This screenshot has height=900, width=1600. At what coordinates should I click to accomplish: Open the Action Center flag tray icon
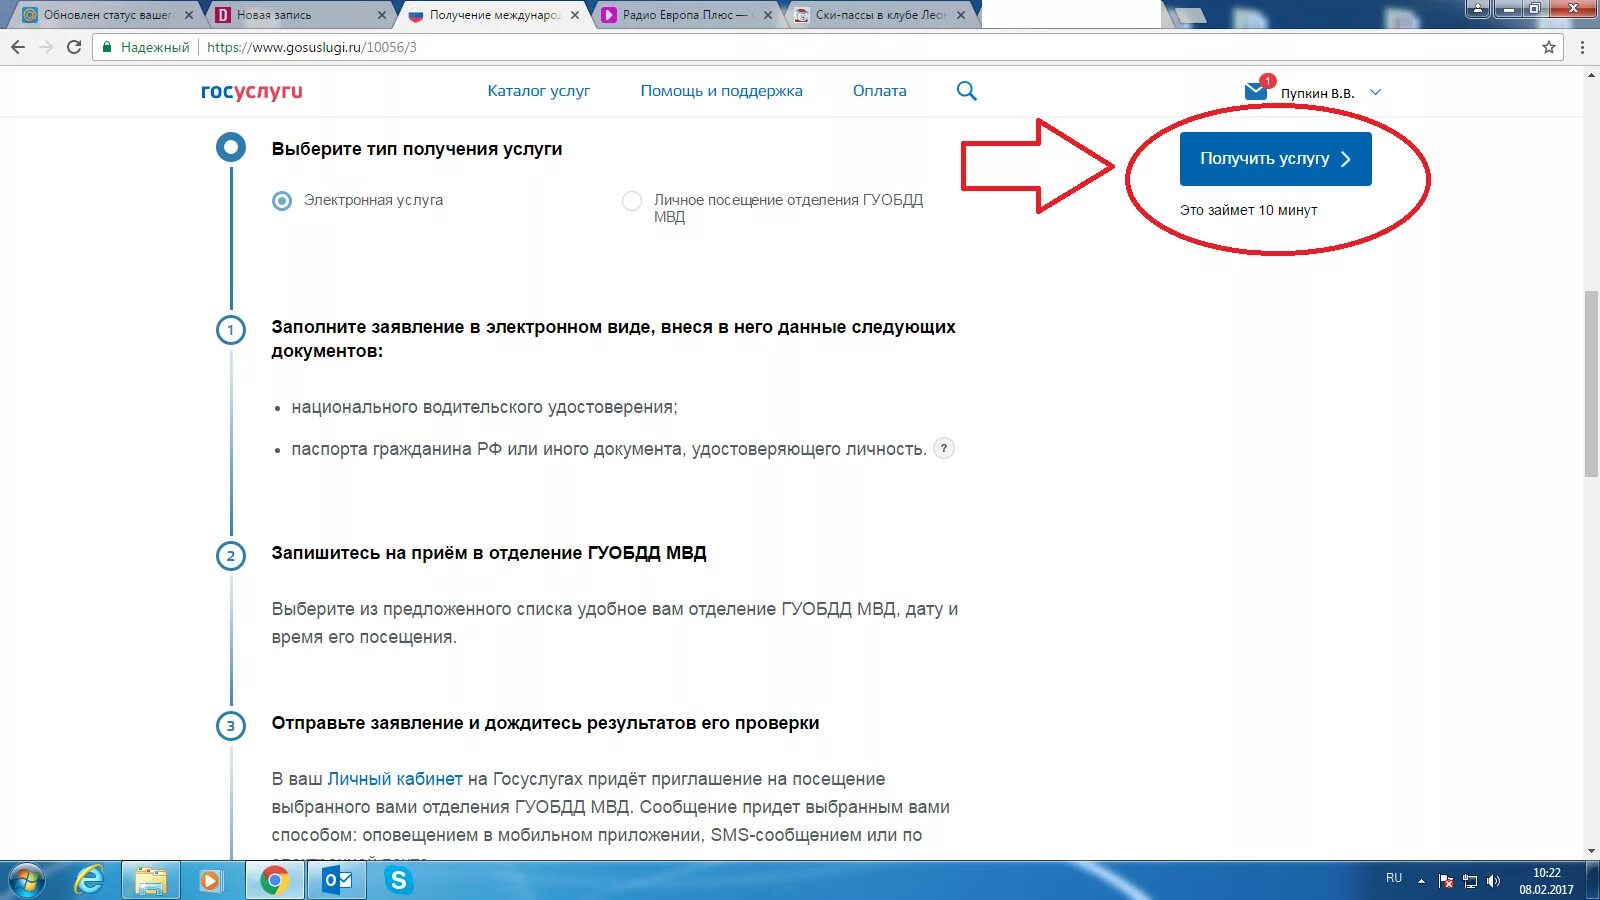coord(1446,881)
